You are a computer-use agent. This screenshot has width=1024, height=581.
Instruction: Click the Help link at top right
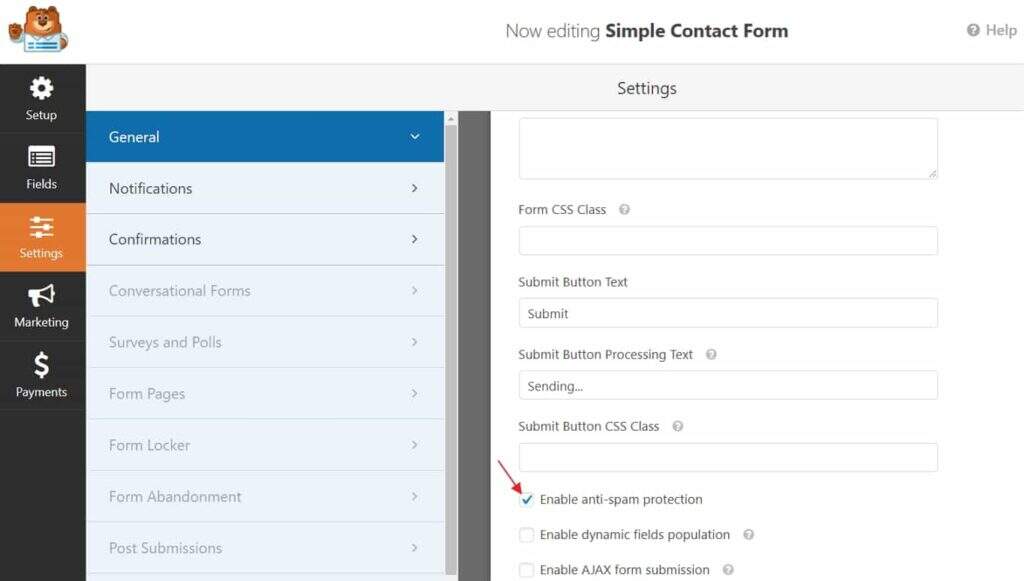(991, 30)
